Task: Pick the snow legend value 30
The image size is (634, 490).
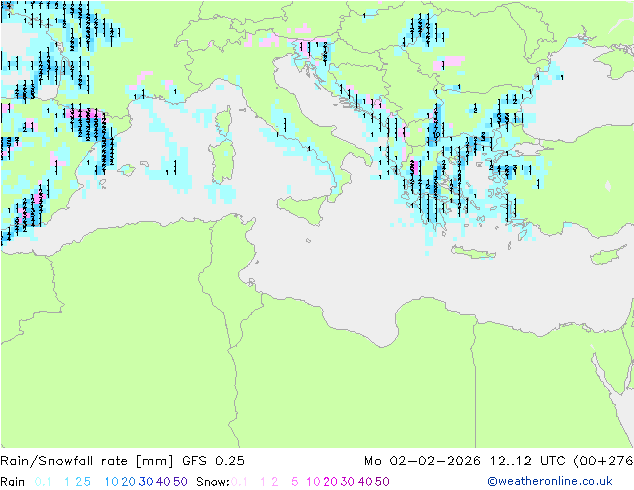Action: point(347,482)
